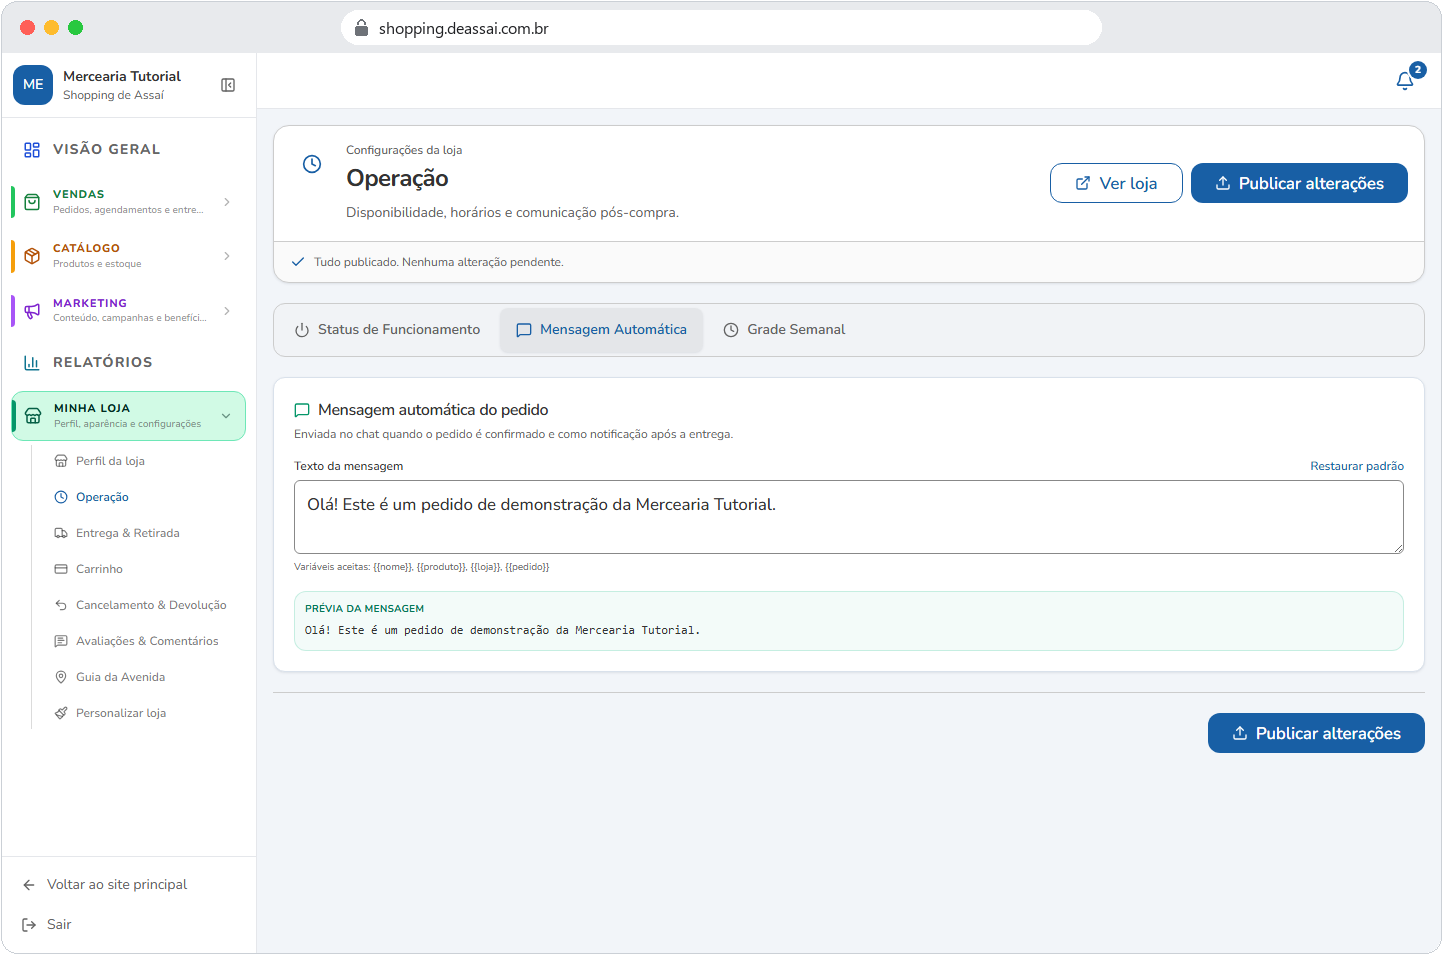Click into the Texto da mensagem field
Viewport: 1442px width, 954px height.
(x=849, y=517)
